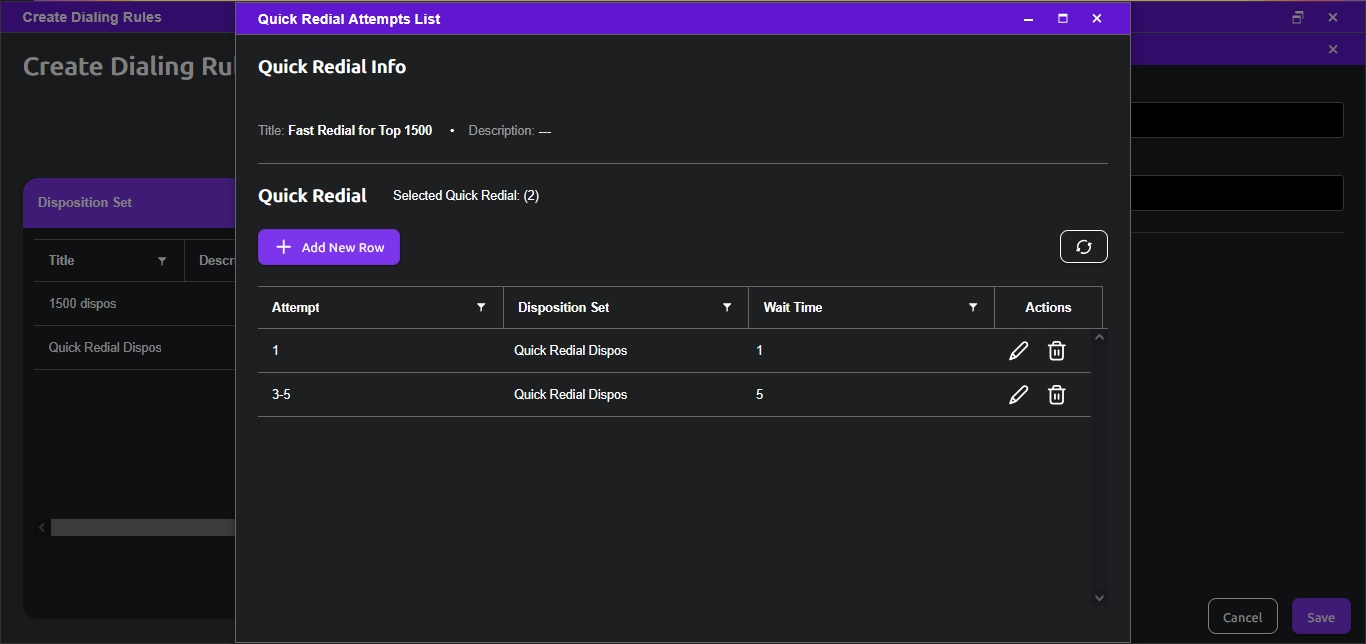The image size is (1366, 644).
Task: Edit the attempt 3-5 row with pencil icon
Action: click(x=1018, y=395)
